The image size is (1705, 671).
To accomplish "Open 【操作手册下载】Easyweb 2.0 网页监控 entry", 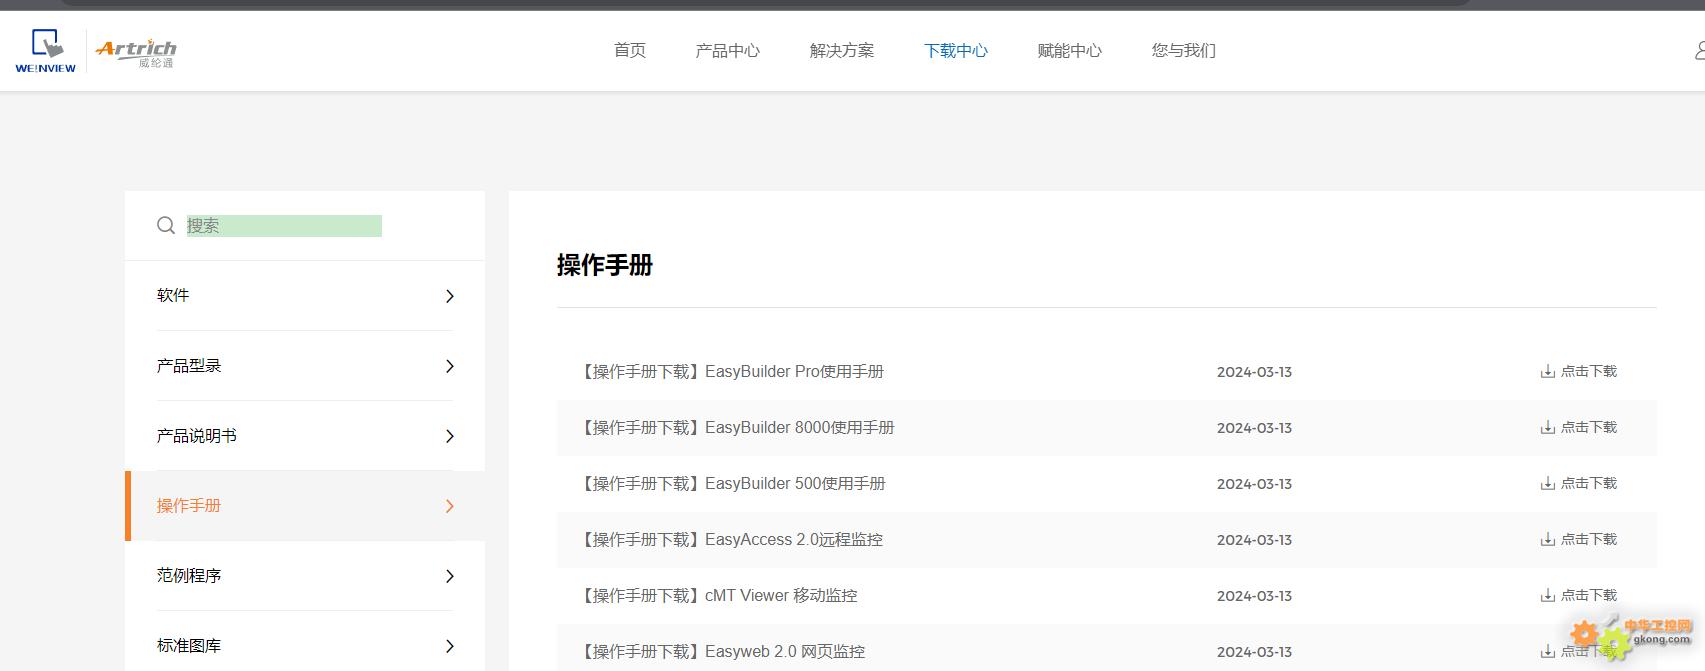I will coord(722,652).
